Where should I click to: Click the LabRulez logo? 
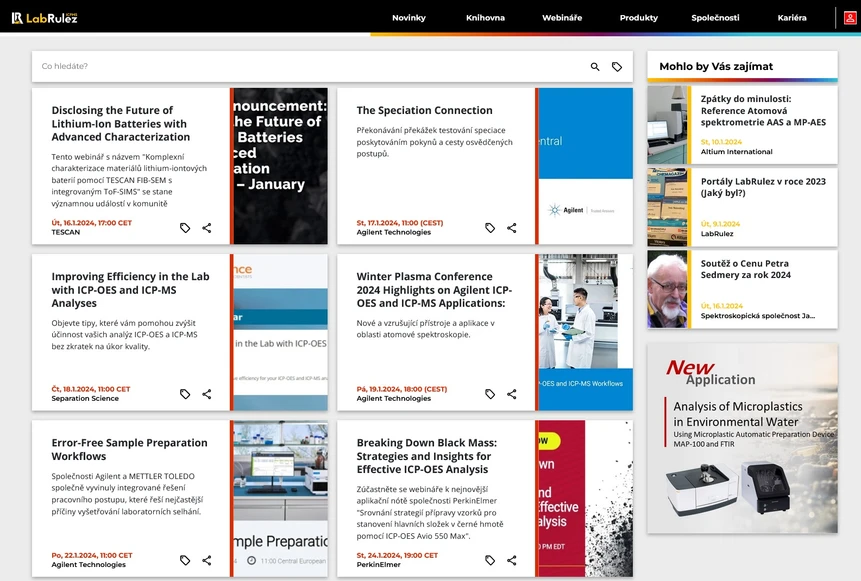click(x=44, y=18)
